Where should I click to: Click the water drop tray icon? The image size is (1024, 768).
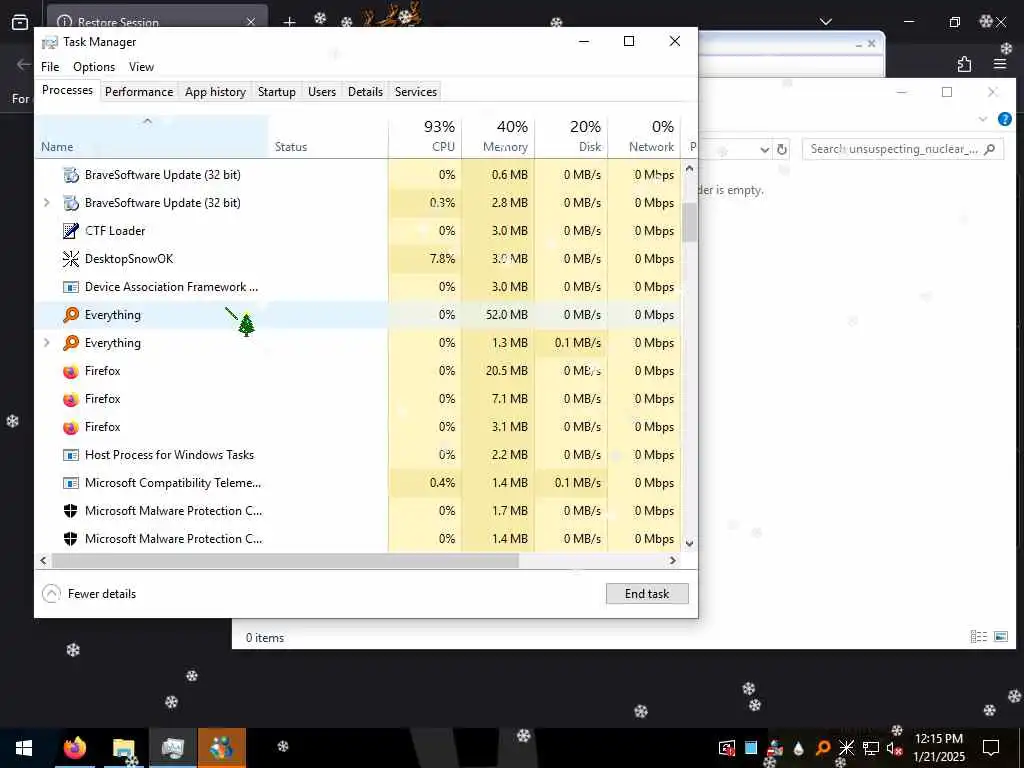(799, 748)
